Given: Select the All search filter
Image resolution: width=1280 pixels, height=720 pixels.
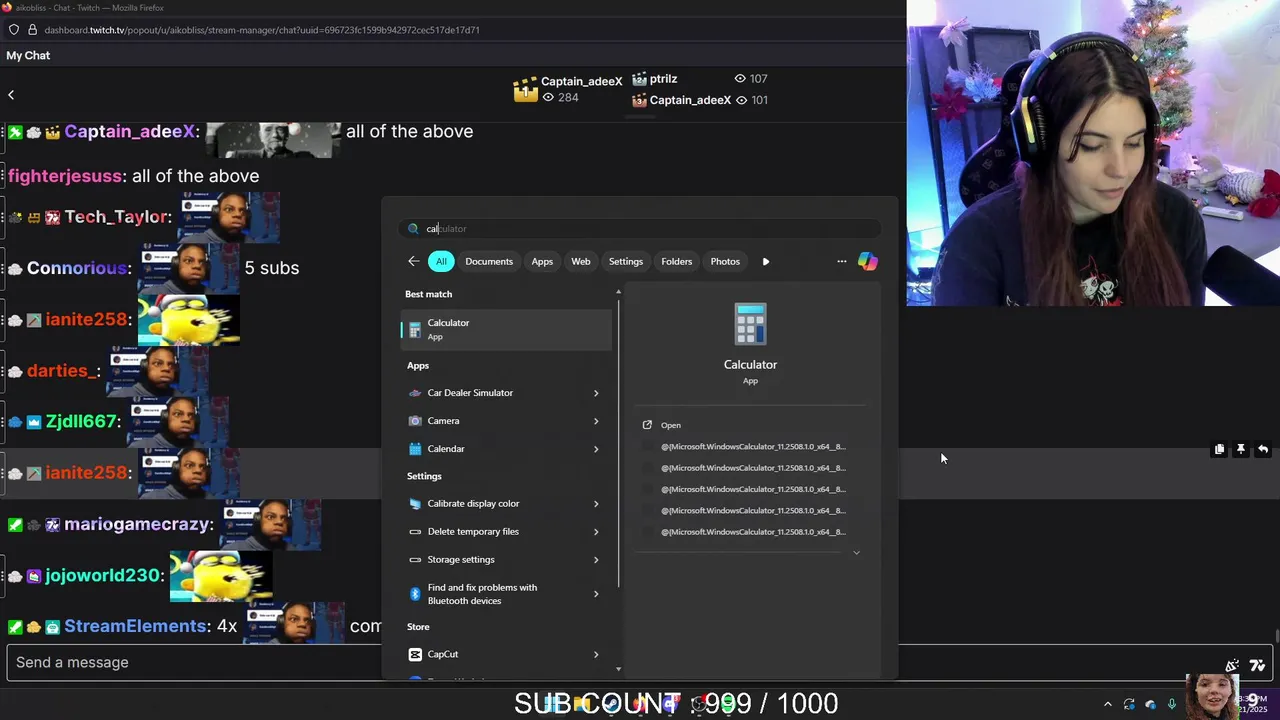Looking at the screenshot, I should tap(441, 261).
